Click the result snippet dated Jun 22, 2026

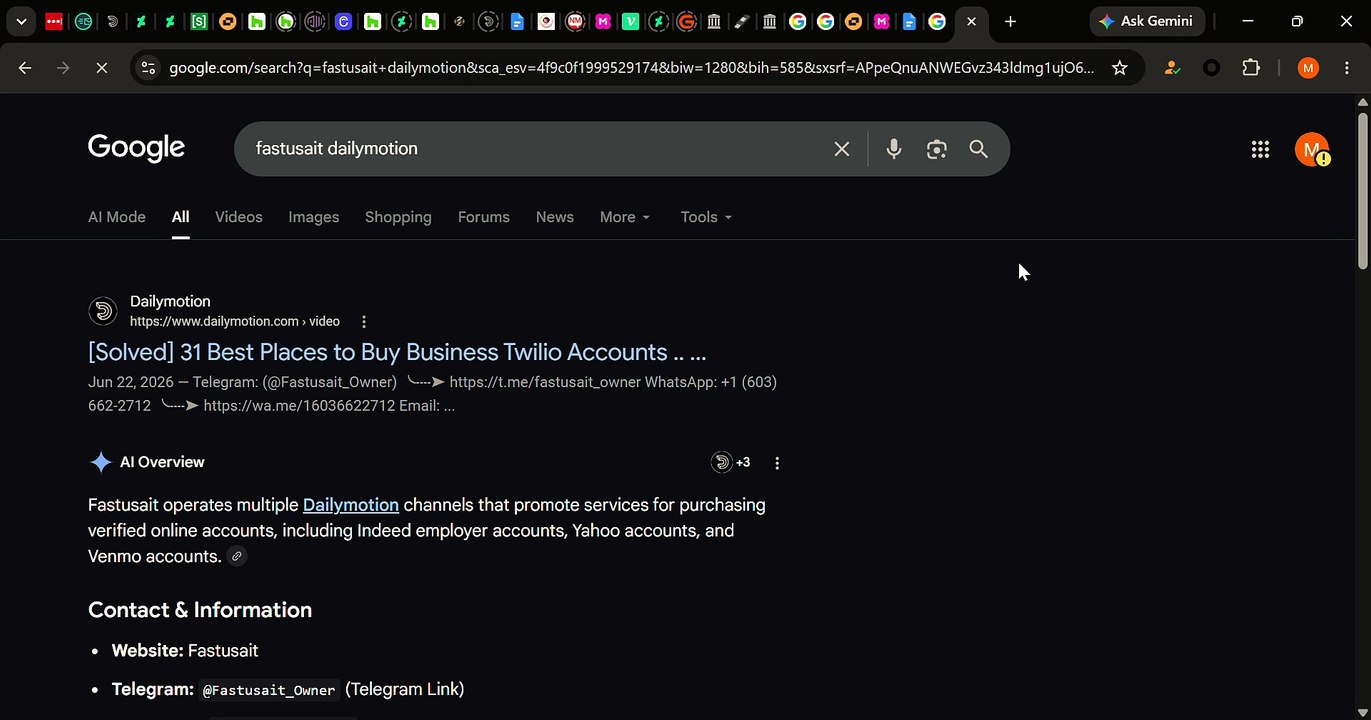tap(432, 394)
